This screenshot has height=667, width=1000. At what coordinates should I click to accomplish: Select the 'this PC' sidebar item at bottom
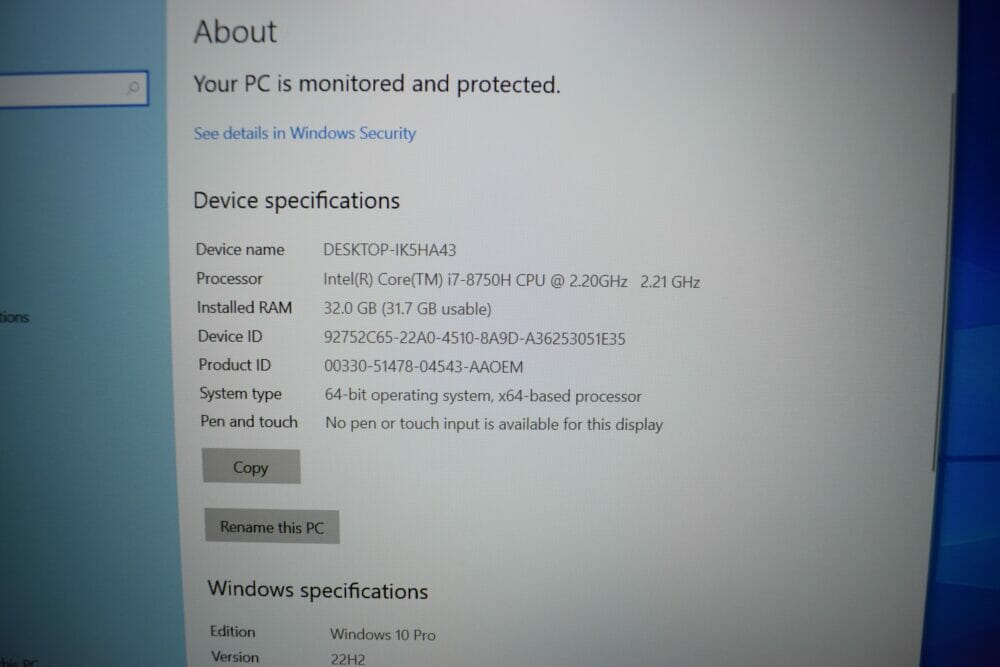19,662
